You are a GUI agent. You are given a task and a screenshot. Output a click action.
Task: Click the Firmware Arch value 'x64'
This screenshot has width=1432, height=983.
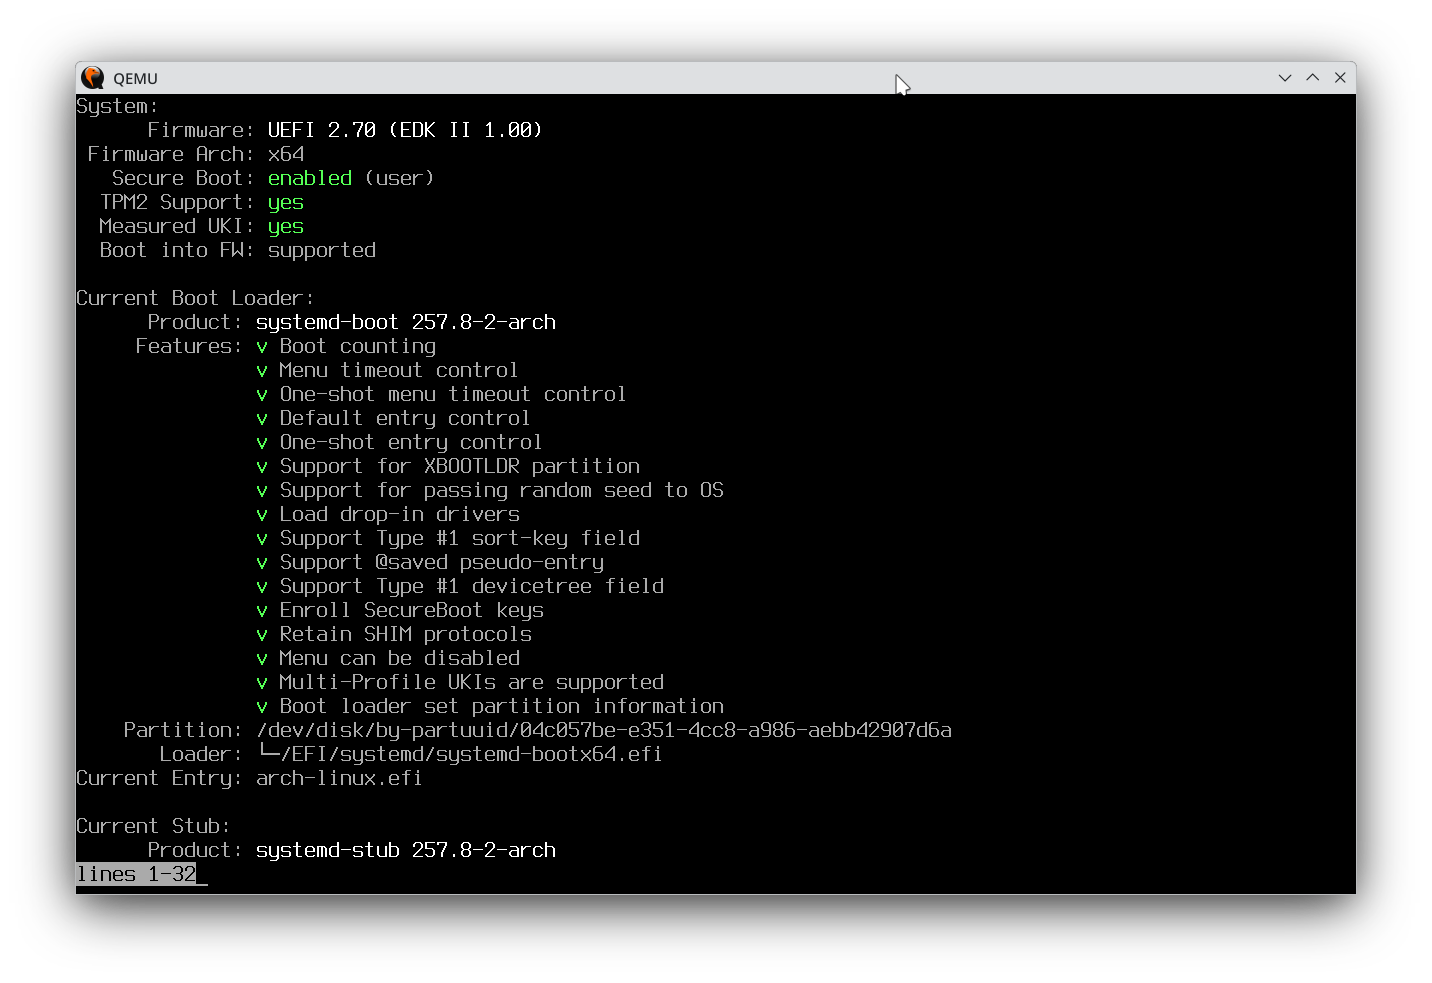(x=286, y=154)
